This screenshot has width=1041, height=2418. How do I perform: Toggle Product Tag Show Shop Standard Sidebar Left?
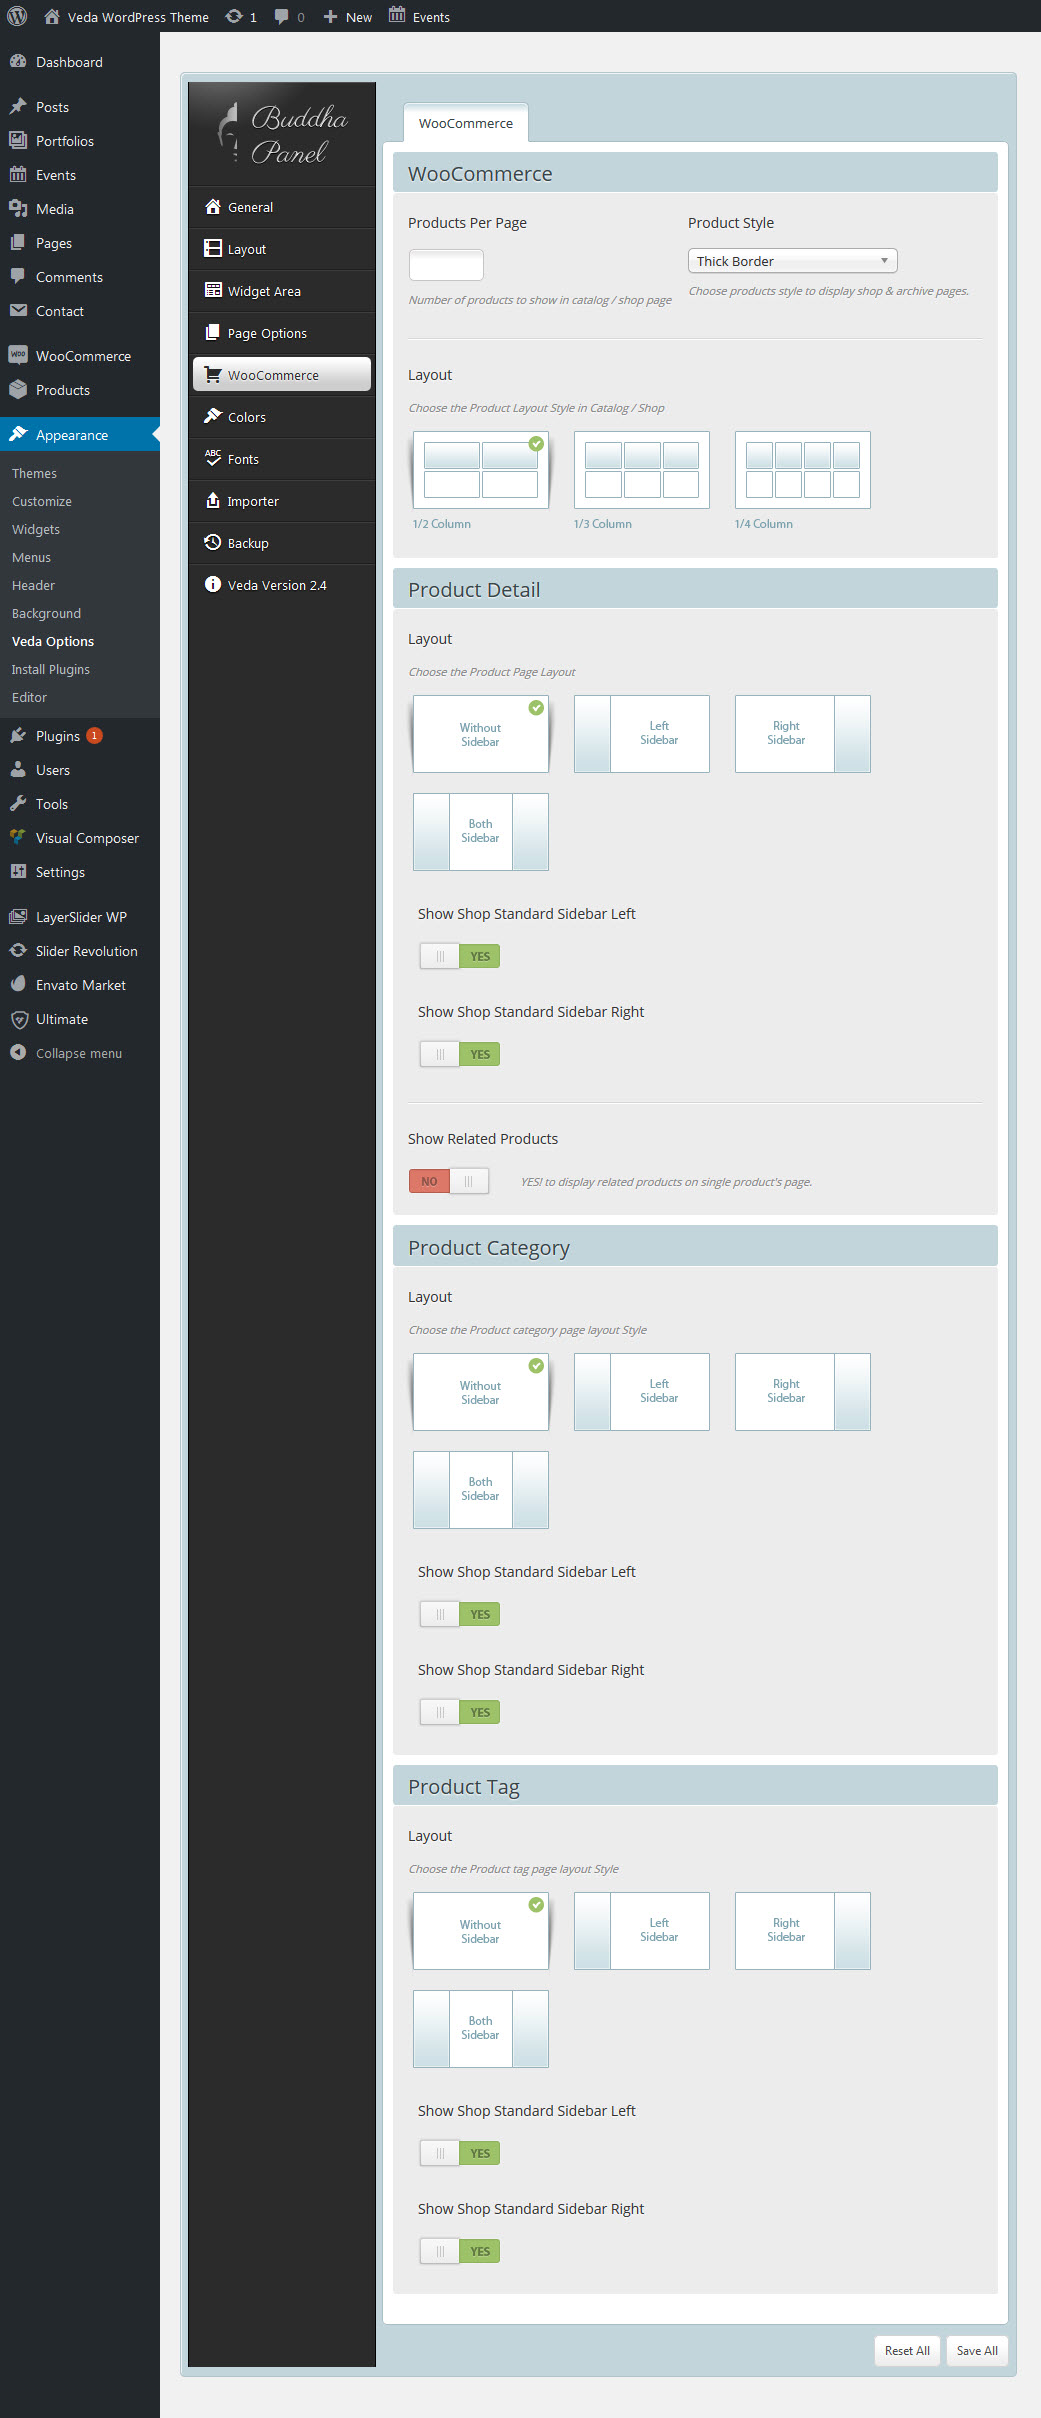[x=459, y=2153]
